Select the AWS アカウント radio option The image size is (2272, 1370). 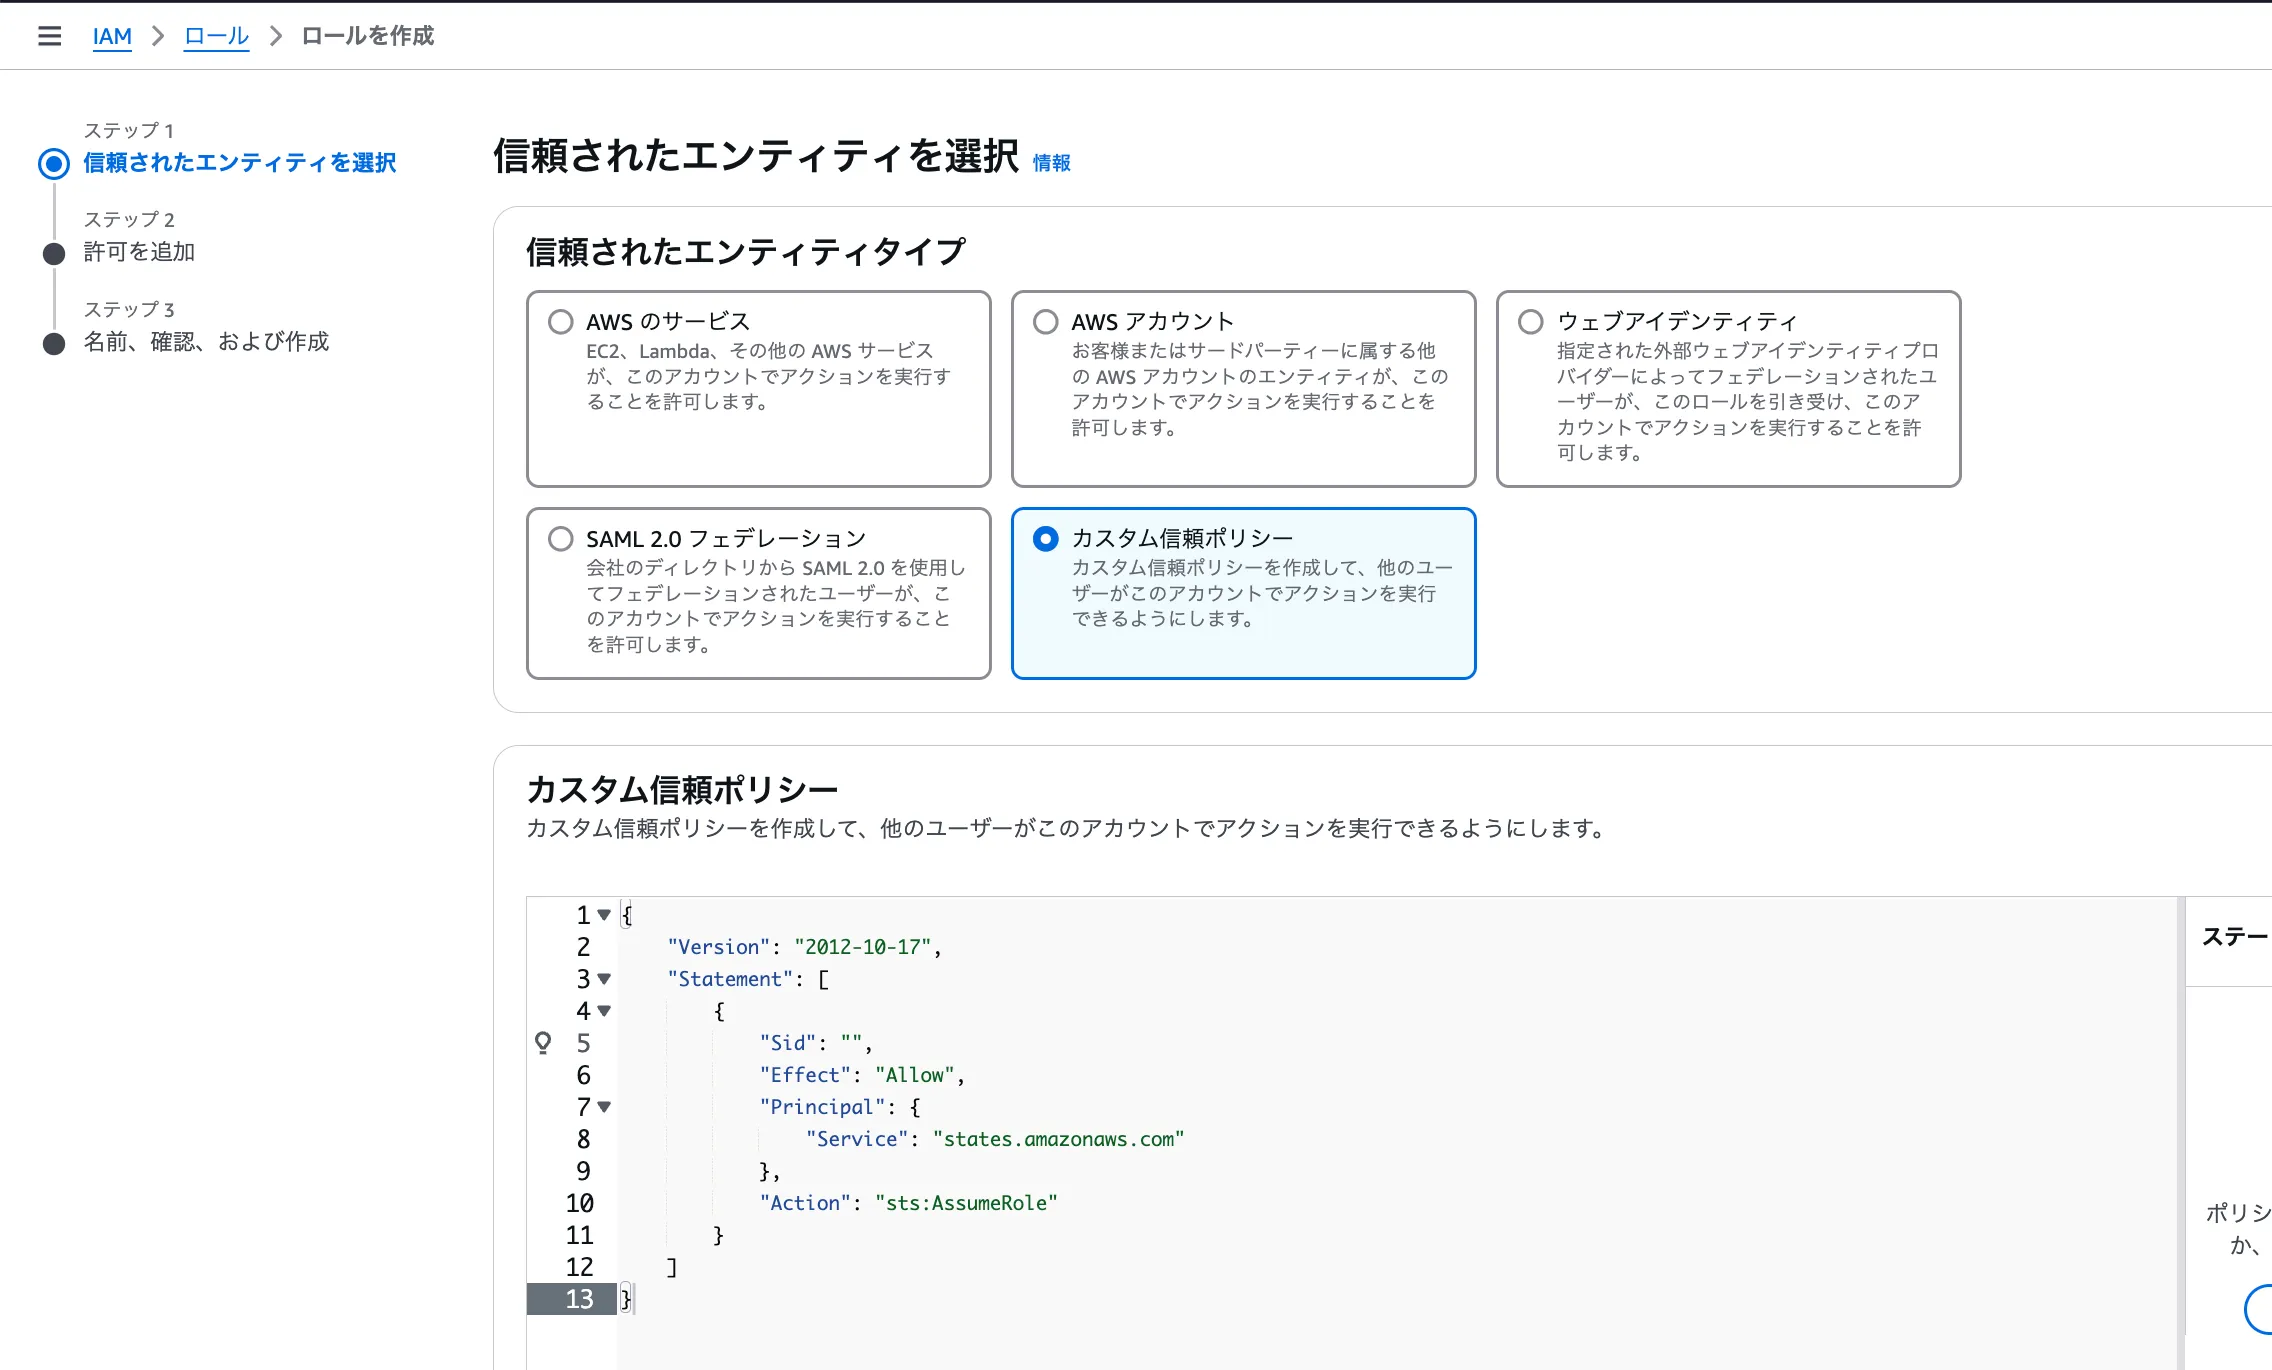1046,322
